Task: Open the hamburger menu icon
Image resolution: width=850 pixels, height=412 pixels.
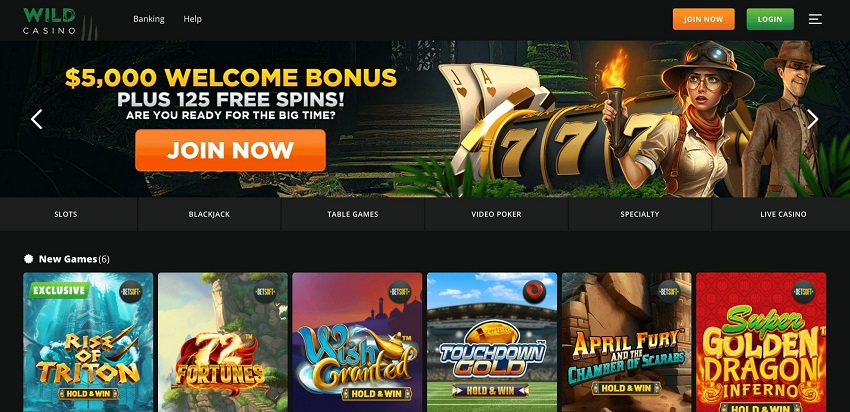Action: click(815, 19)
